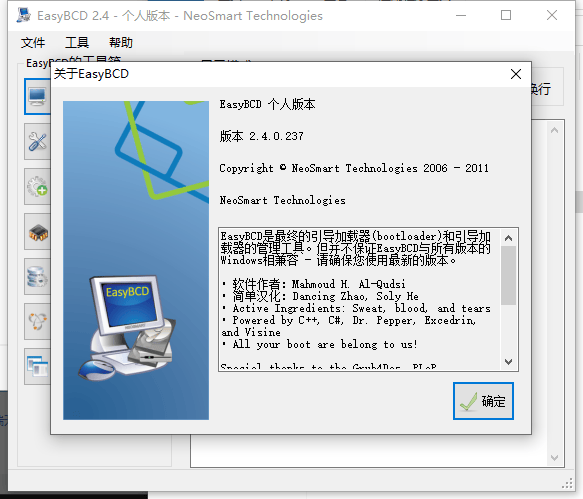Click the EasyBCD app icon in title bar

24,15
